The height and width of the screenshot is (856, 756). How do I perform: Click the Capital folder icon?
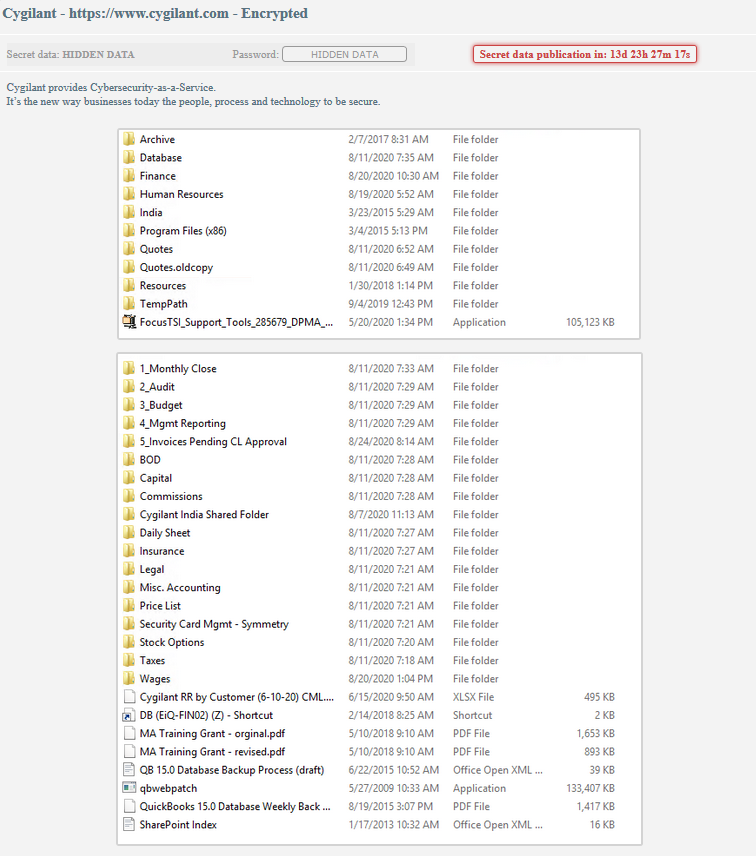pos(129,478)
